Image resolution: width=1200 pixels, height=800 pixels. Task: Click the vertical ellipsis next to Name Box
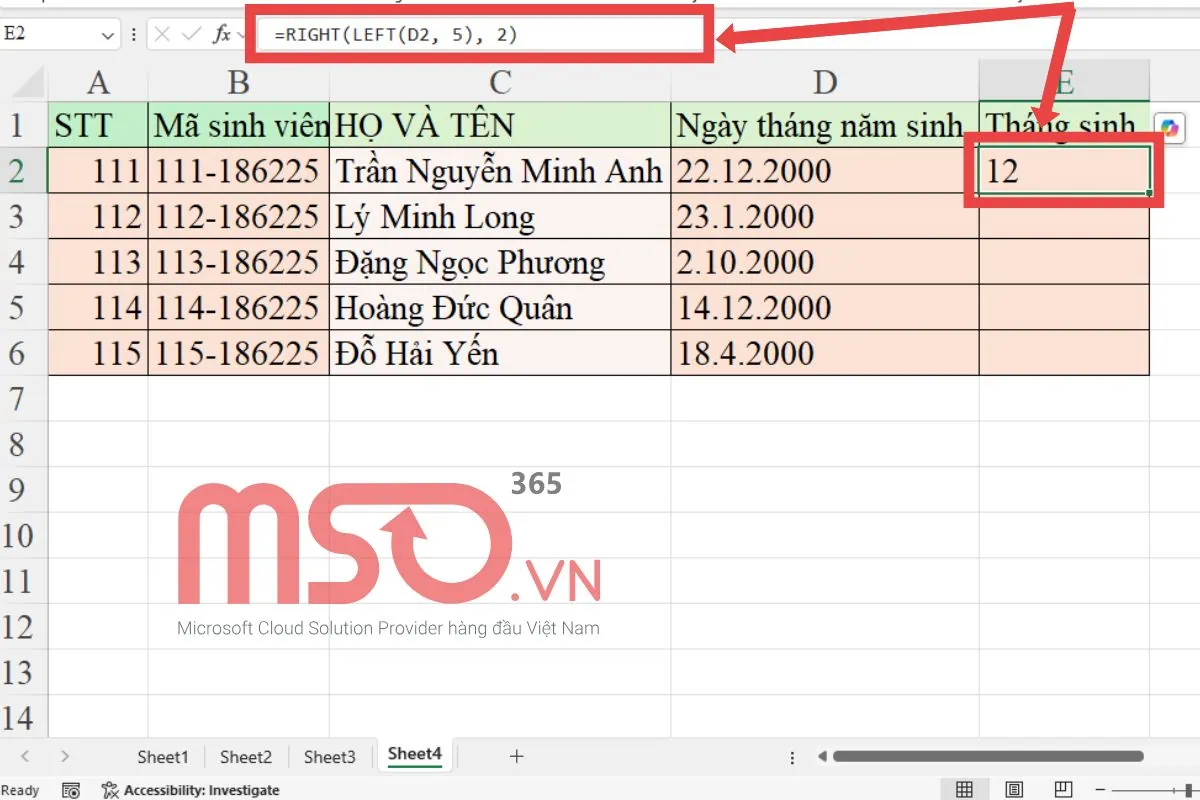pos(133,33)
